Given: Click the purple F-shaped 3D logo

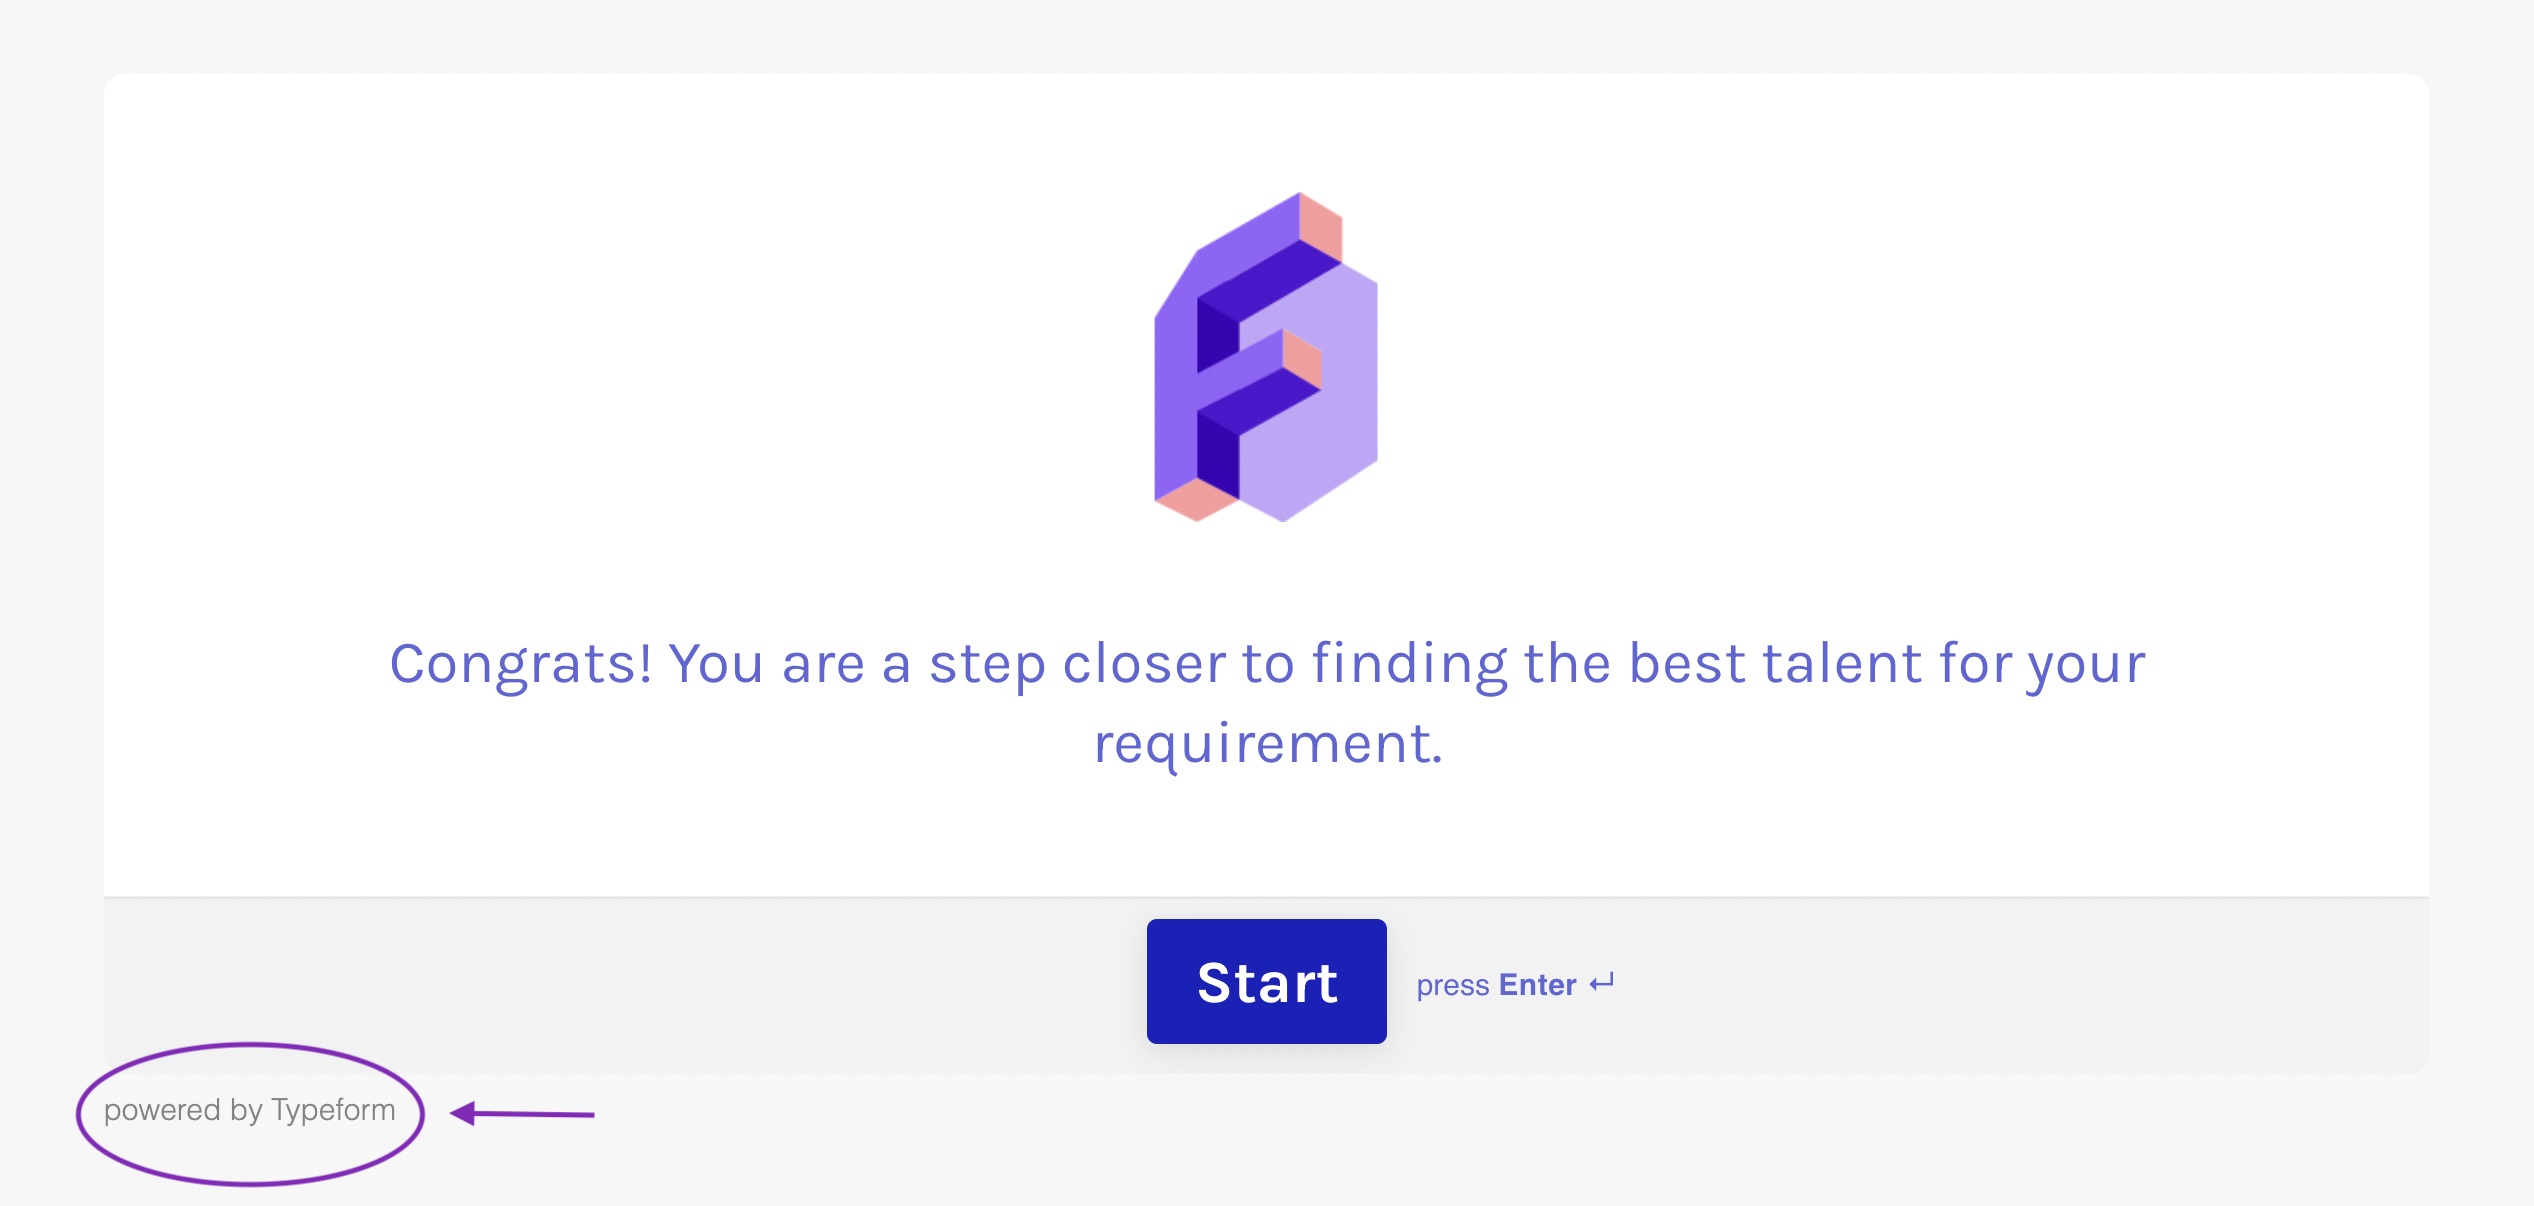Looking at the screenshot, I should pyautogui.click(x=1266, y=357).
